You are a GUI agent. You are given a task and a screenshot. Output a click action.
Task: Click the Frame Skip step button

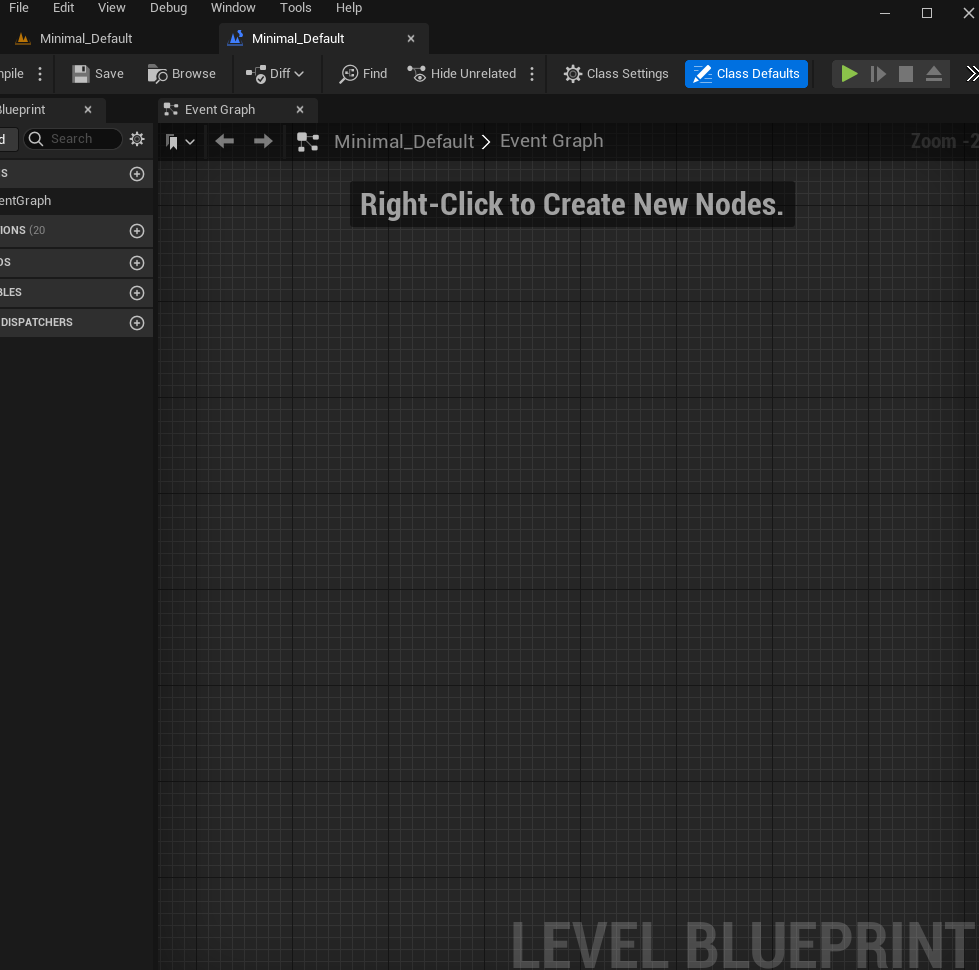(878, 74)
